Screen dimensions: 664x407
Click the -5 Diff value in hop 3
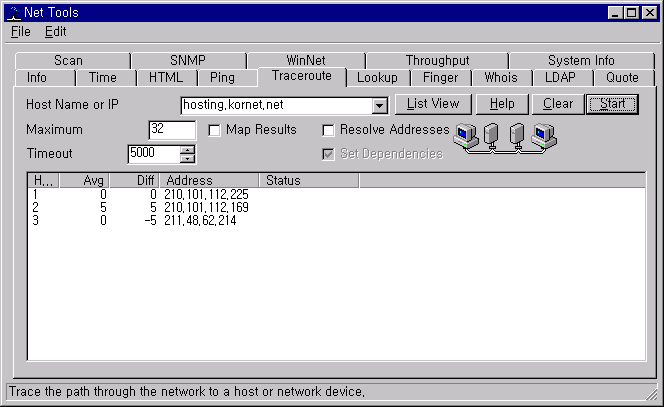click(x=150, y=221)
